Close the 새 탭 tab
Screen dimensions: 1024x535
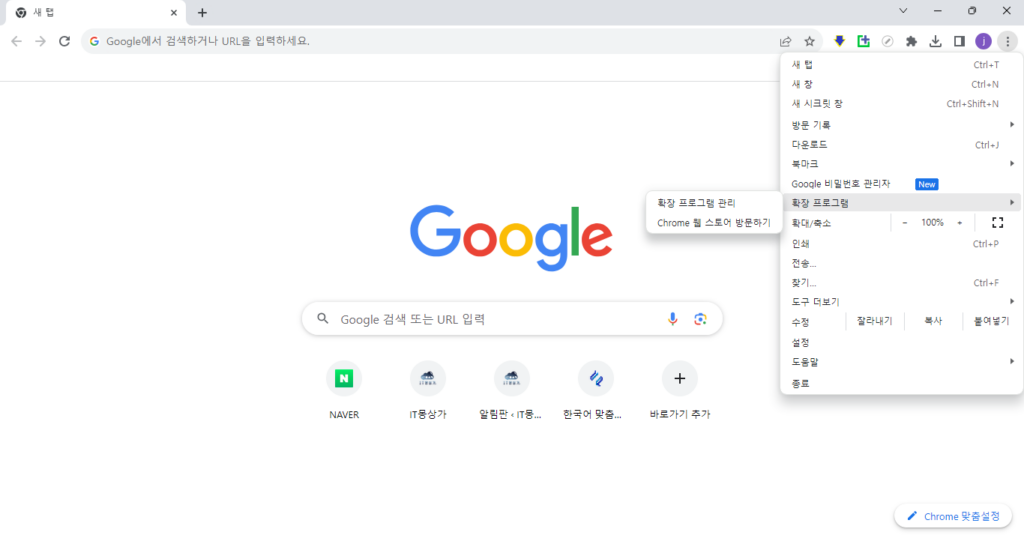174,12
